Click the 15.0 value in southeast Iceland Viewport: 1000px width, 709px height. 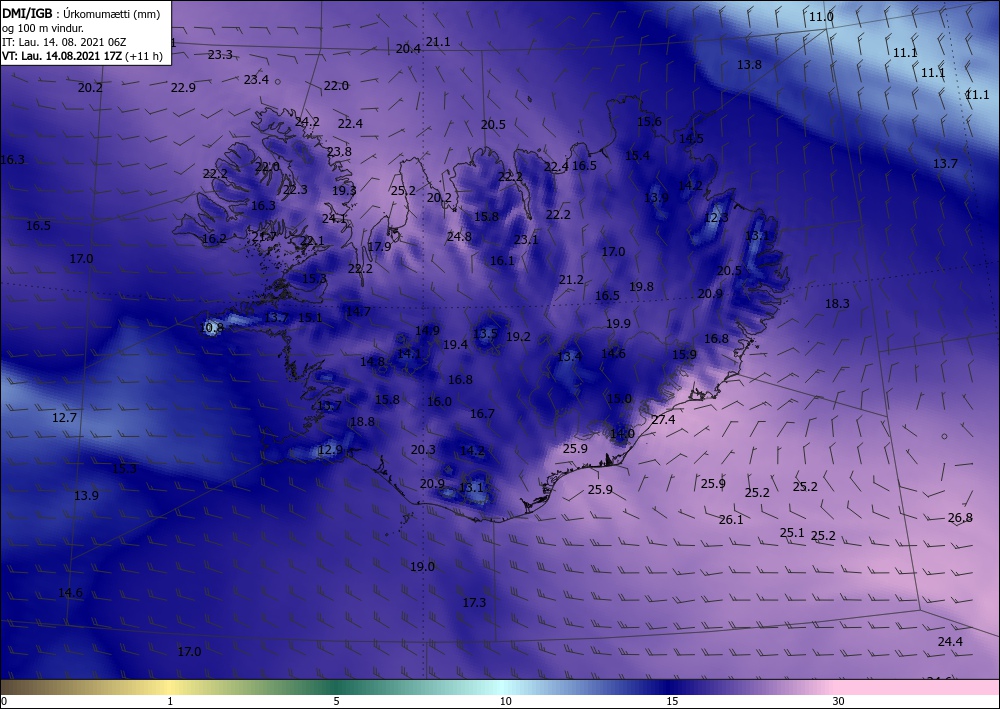619,398
